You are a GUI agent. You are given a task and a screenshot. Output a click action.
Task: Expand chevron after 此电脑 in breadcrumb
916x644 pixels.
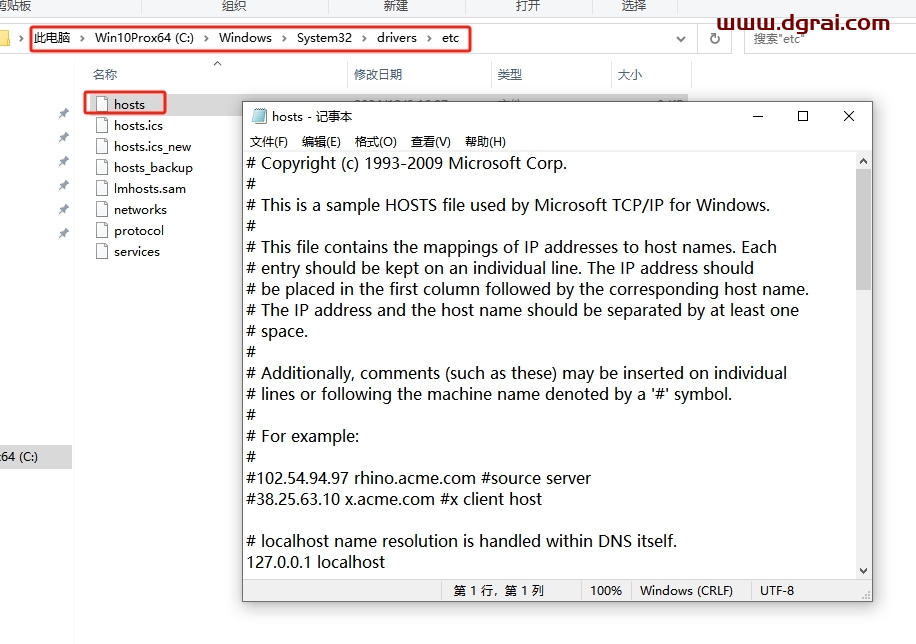coord(82,39)
